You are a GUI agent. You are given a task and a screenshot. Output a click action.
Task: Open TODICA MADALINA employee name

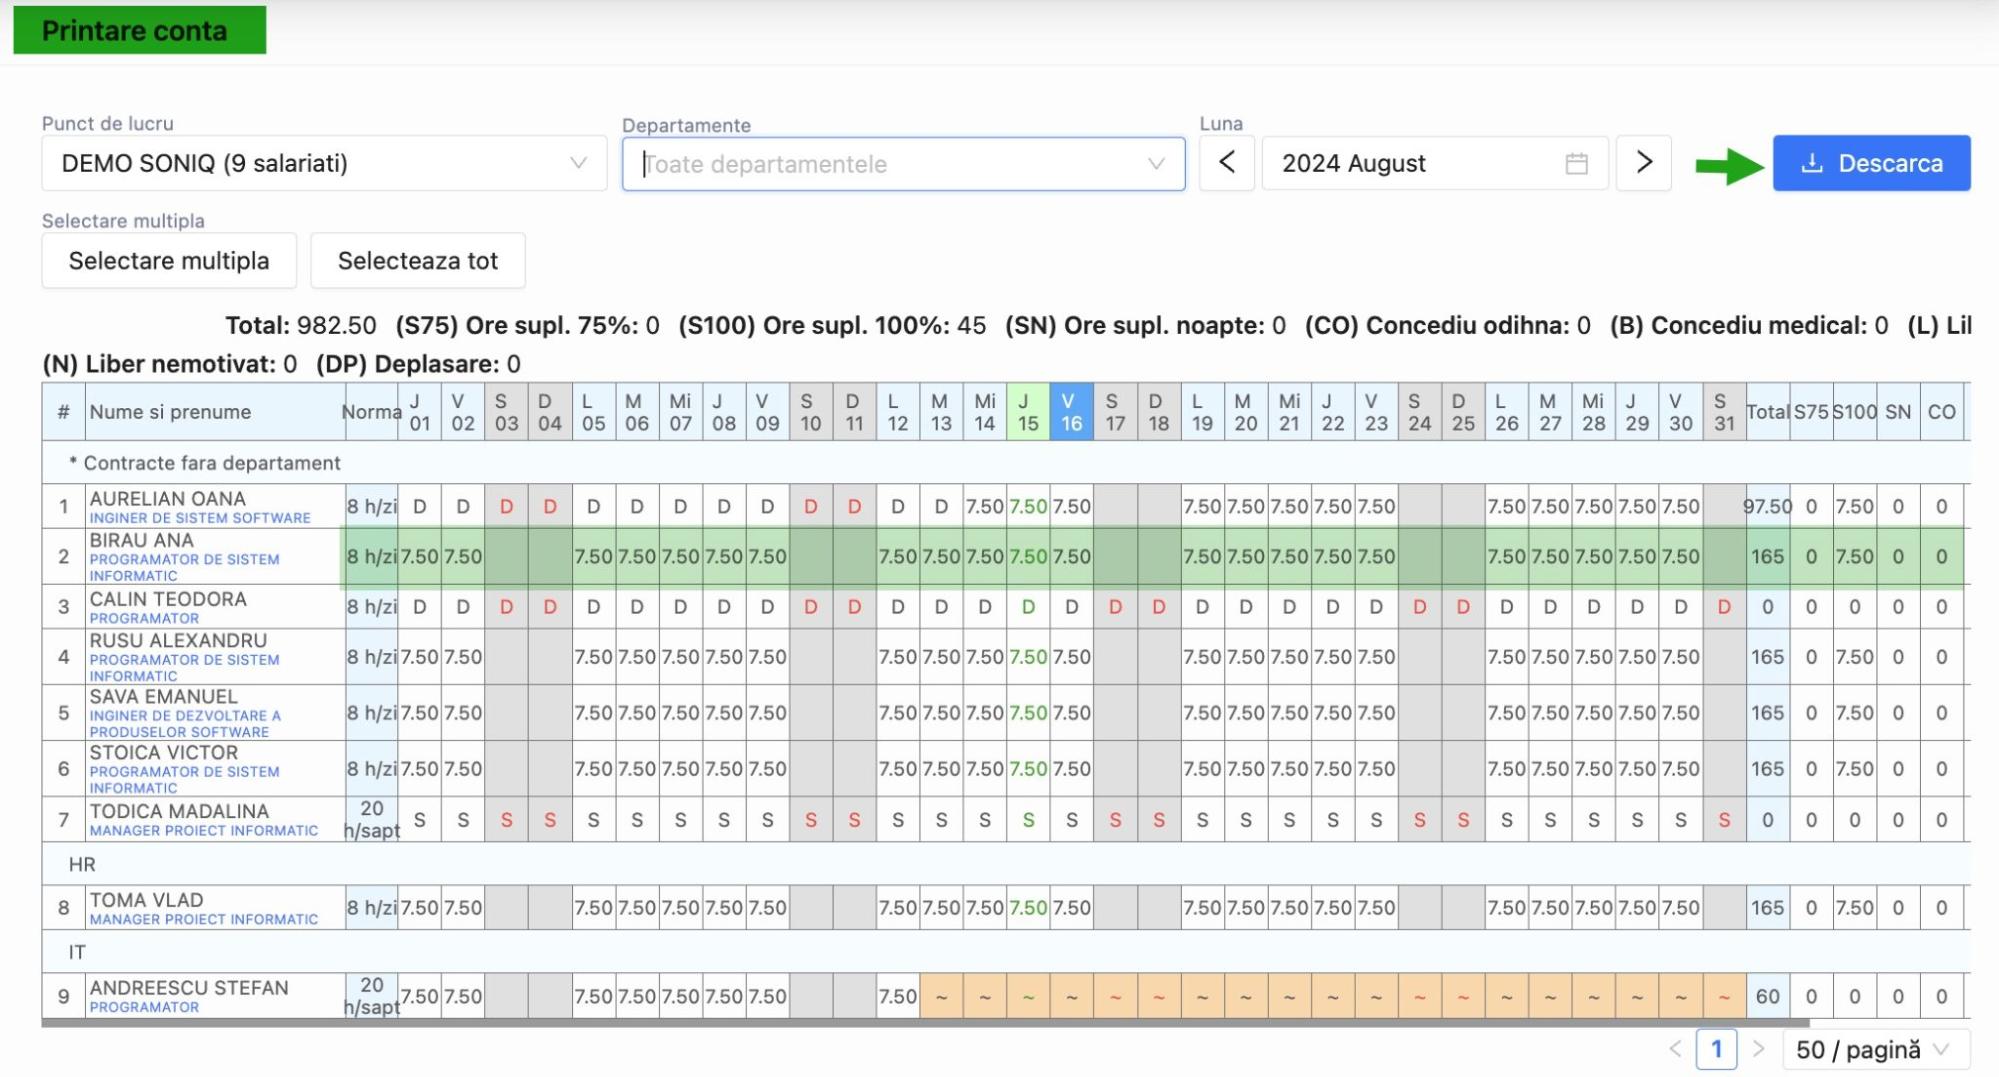click(x=179, y=811)
